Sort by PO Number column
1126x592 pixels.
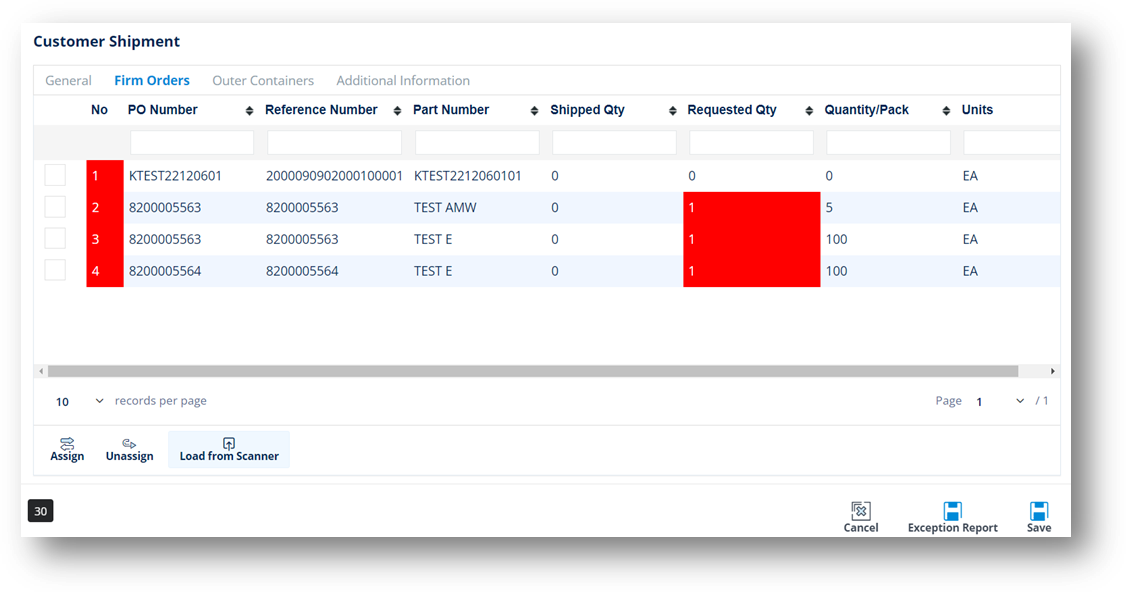(247, 110)
